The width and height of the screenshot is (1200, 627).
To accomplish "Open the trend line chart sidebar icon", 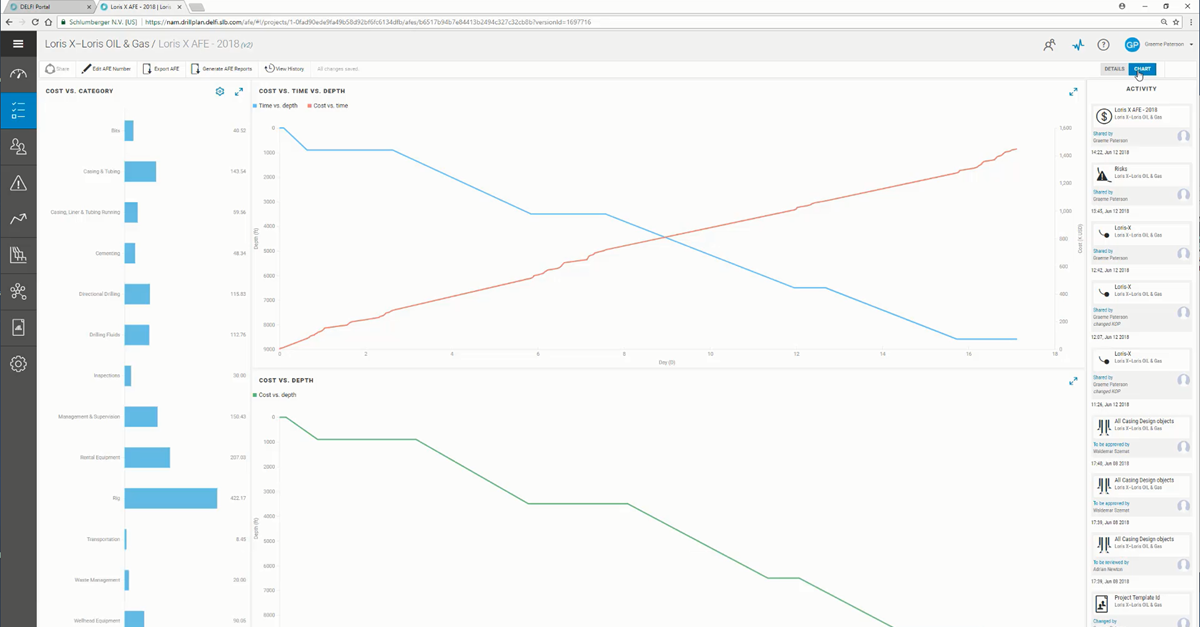I will (x=18, y=219).
